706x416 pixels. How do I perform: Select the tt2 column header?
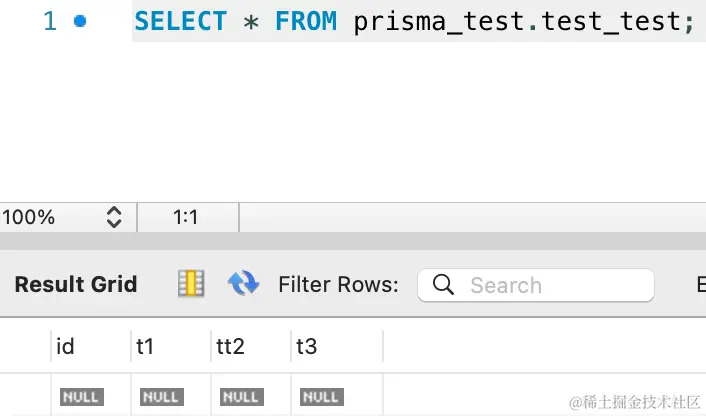click(251, 346)
